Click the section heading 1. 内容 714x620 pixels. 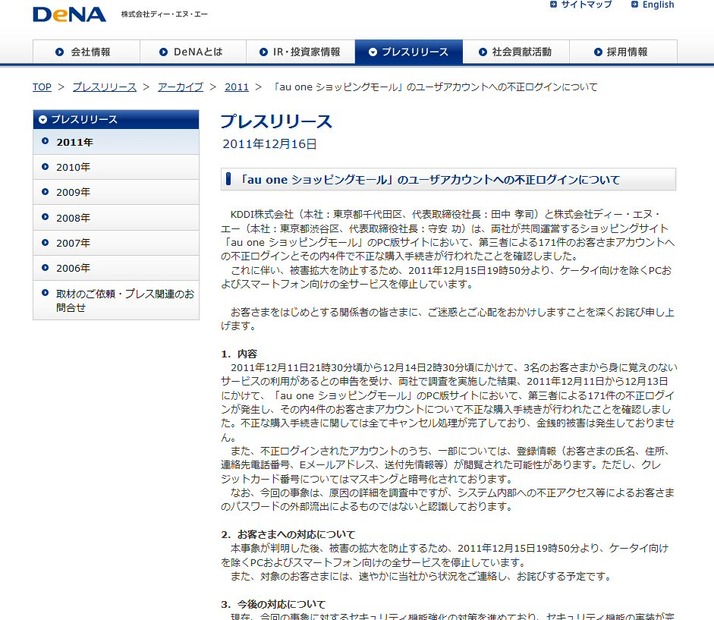click(x=239, y=354)
